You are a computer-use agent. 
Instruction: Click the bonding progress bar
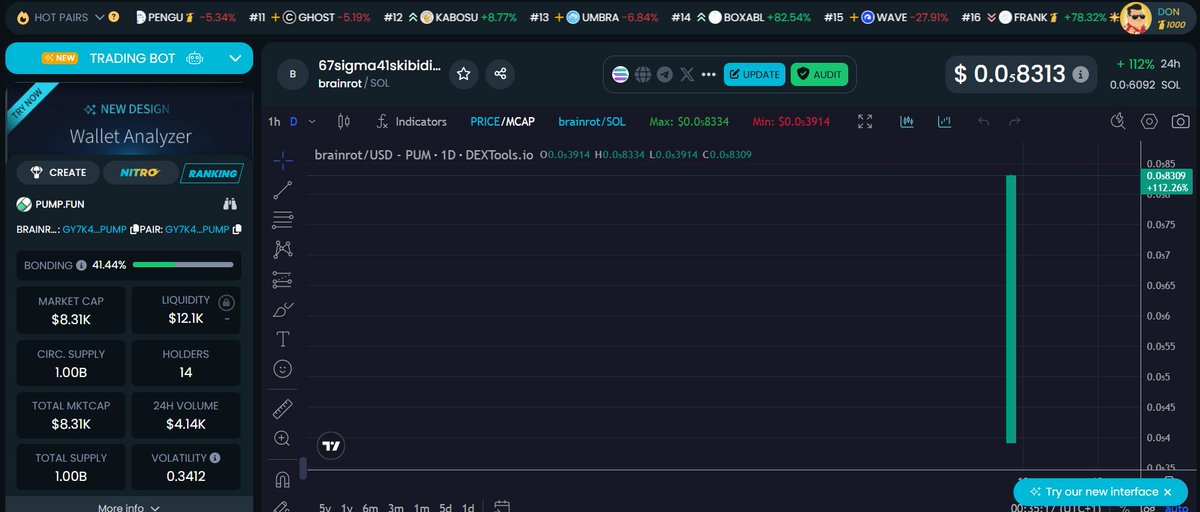[183, 265]
